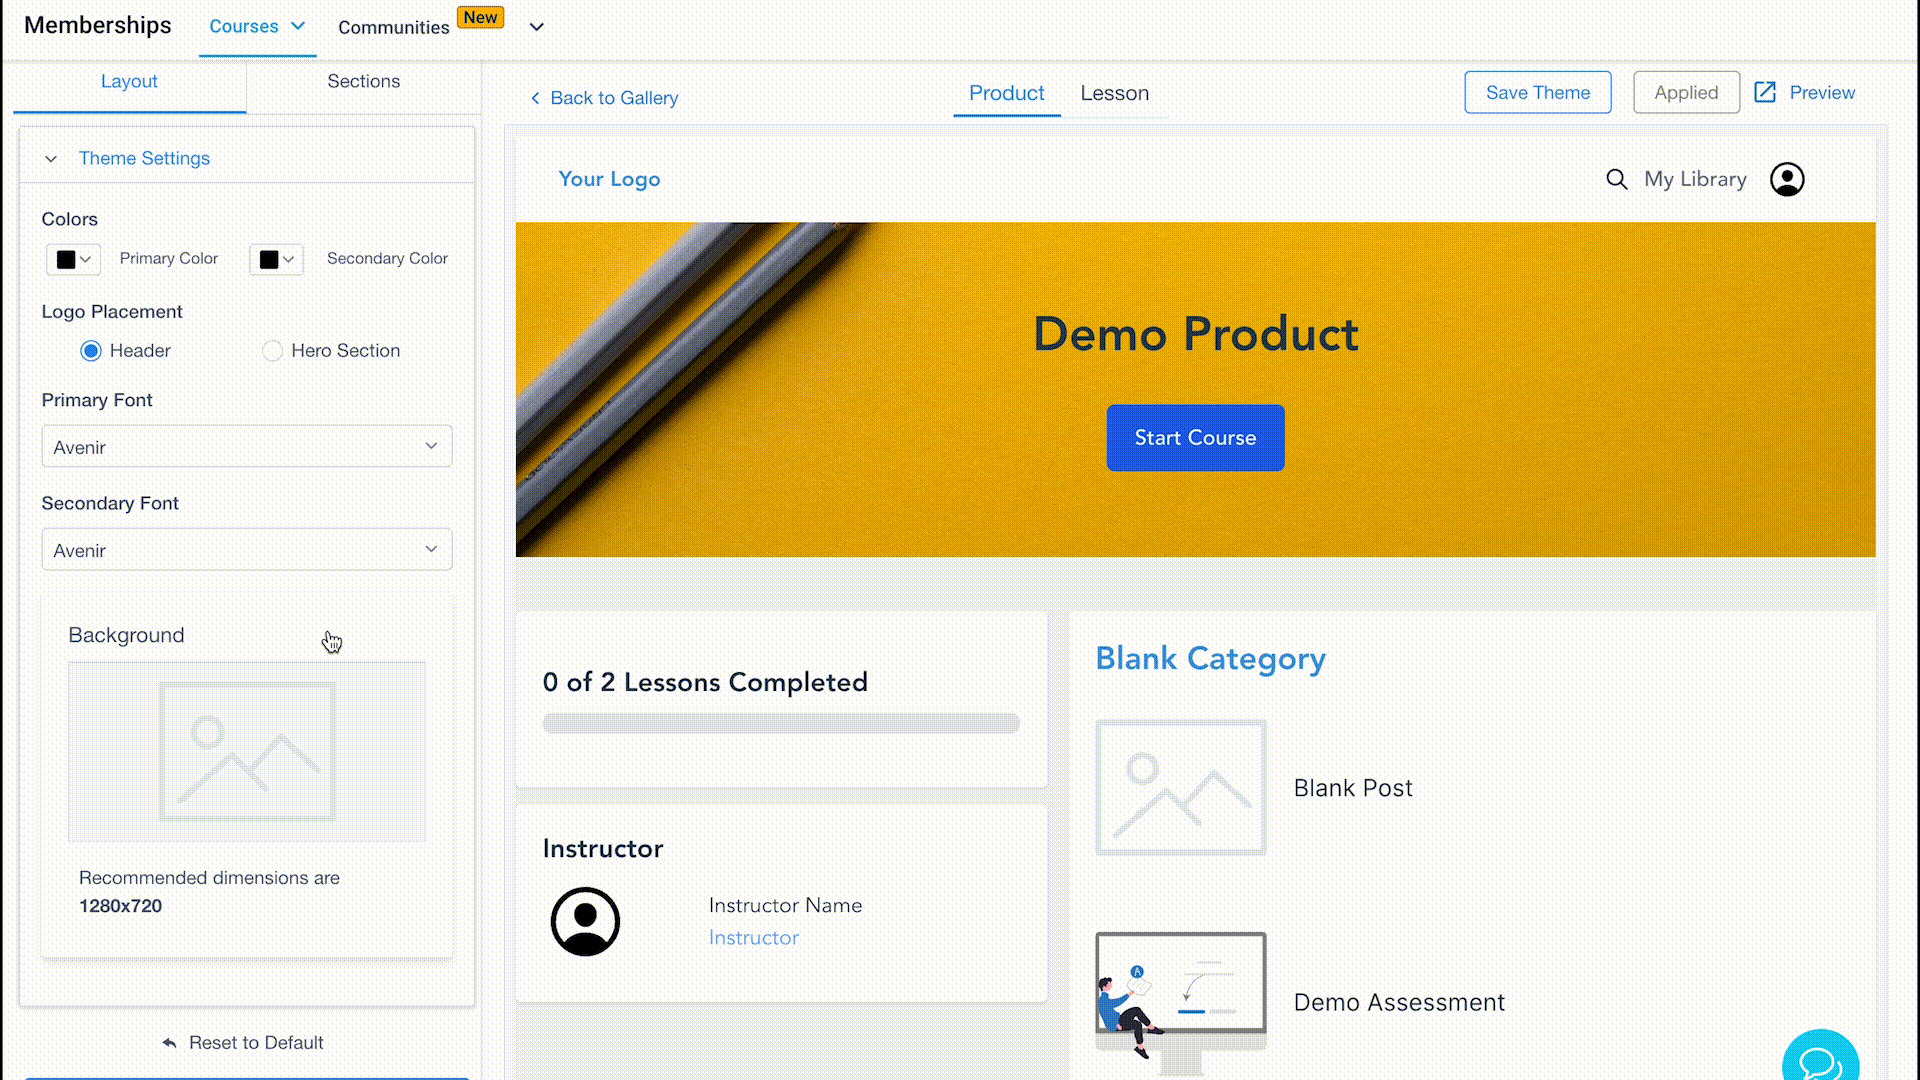Open the Primary Font dropdown
The height and width of the screenshot is (1080, 1920).
point(247,447)
